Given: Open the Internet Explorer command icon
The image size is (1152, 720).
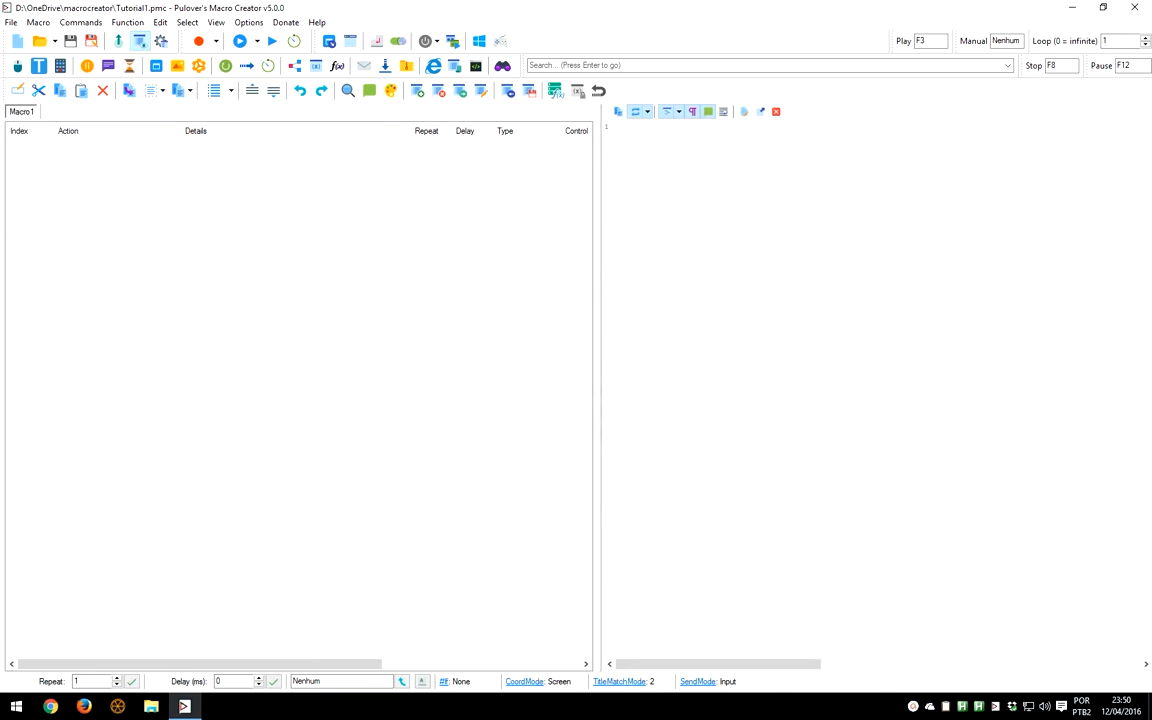Looking at the screenshot, I should (433, 66).
